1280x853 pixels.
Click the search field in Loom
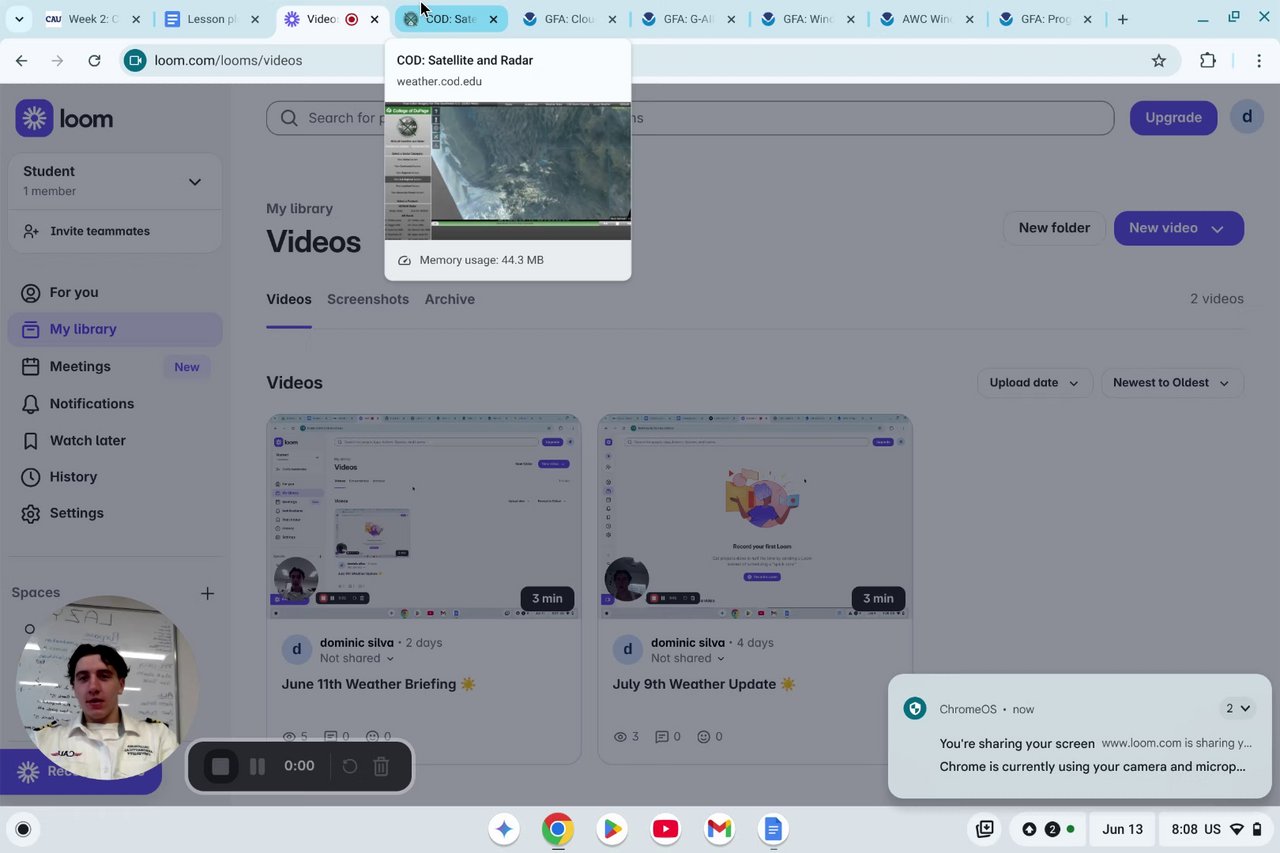pos(690,118)
